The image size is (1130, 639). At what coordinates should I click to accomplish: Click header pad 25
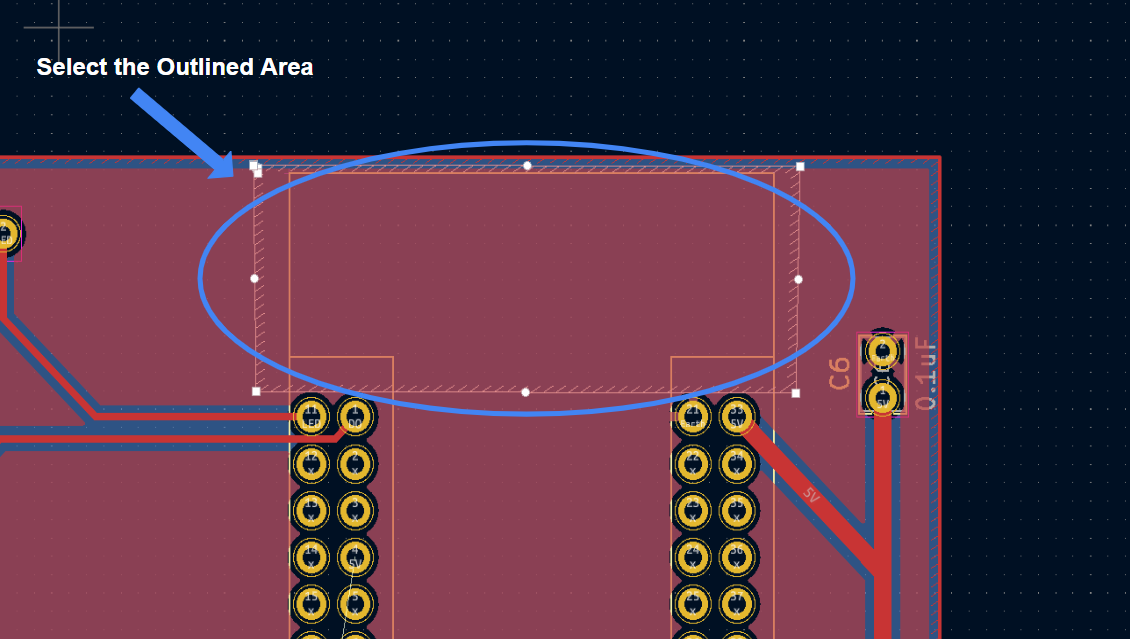[693, 604]
